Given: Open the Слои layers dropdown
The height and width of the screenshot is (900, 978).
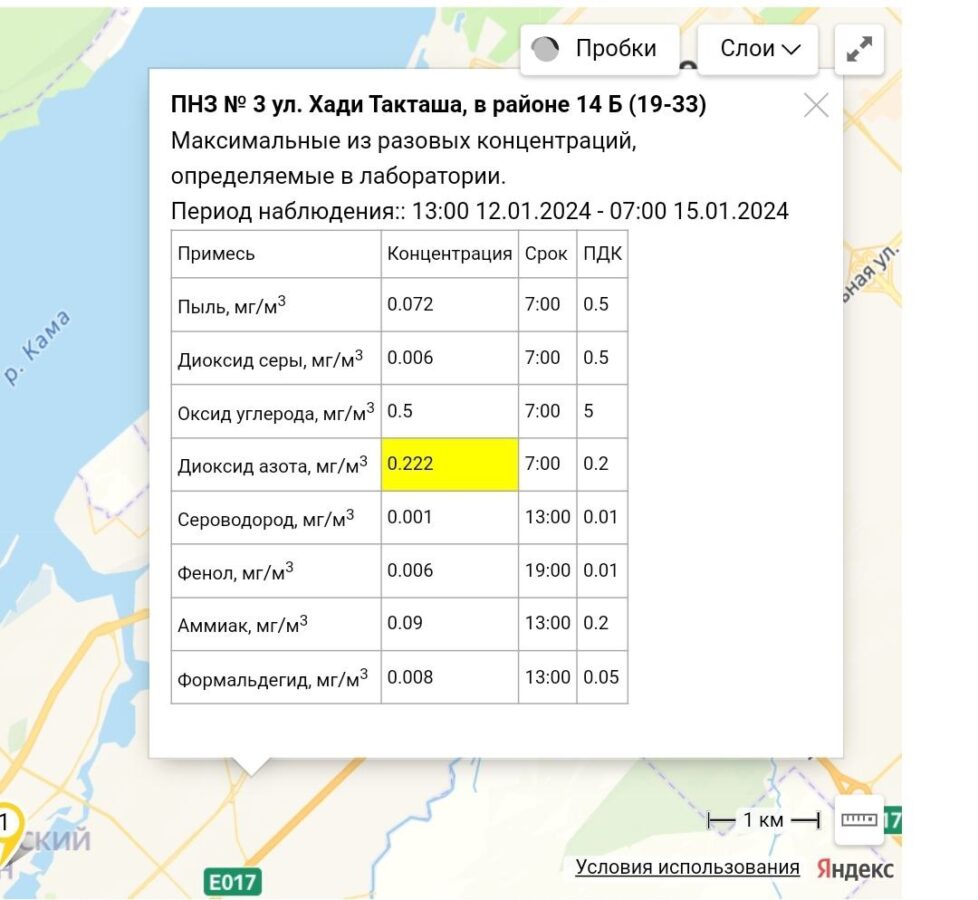Looking at the screenshot, I should pos(757,49).
